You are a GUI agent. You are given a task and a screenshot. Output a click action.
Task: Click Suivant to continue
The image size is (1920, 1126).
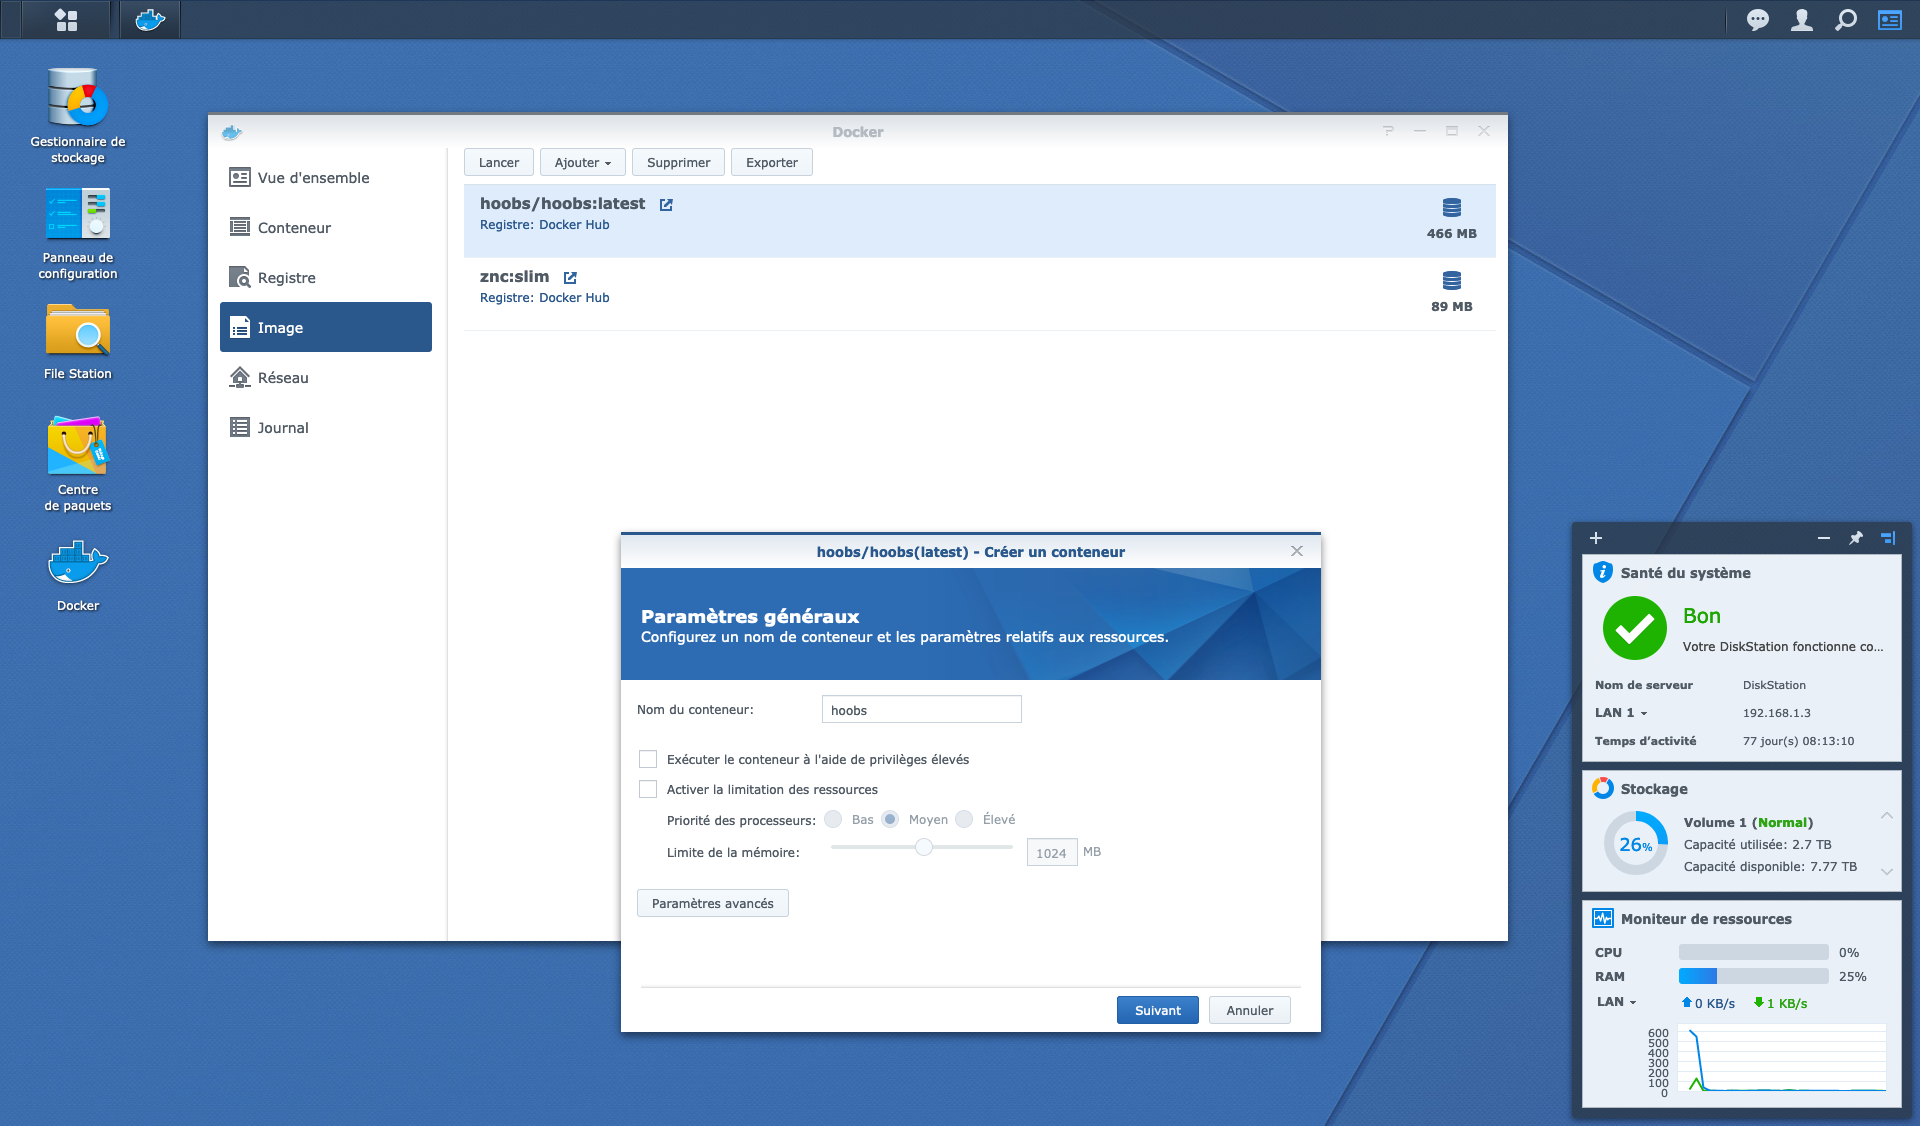[x=1158, y=1010]
